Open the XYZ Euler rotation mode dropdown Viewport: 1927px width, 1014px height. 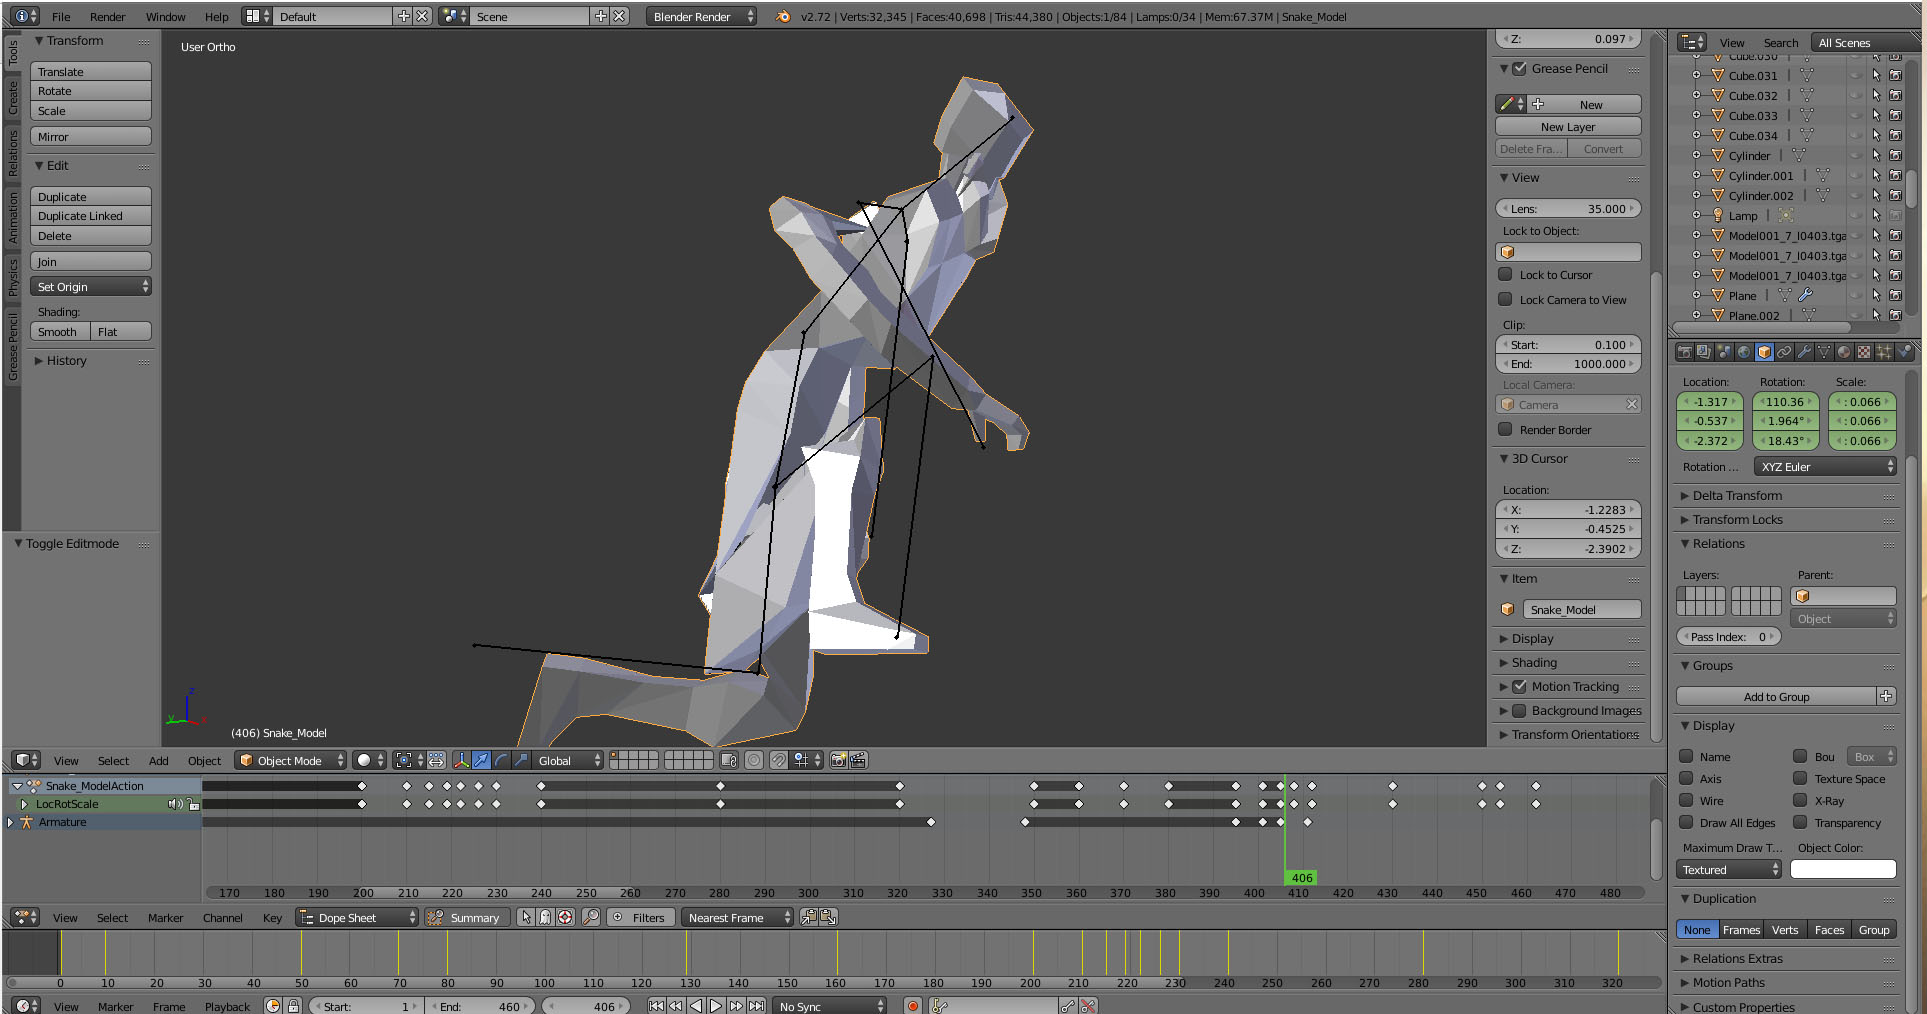[1825, 466]
